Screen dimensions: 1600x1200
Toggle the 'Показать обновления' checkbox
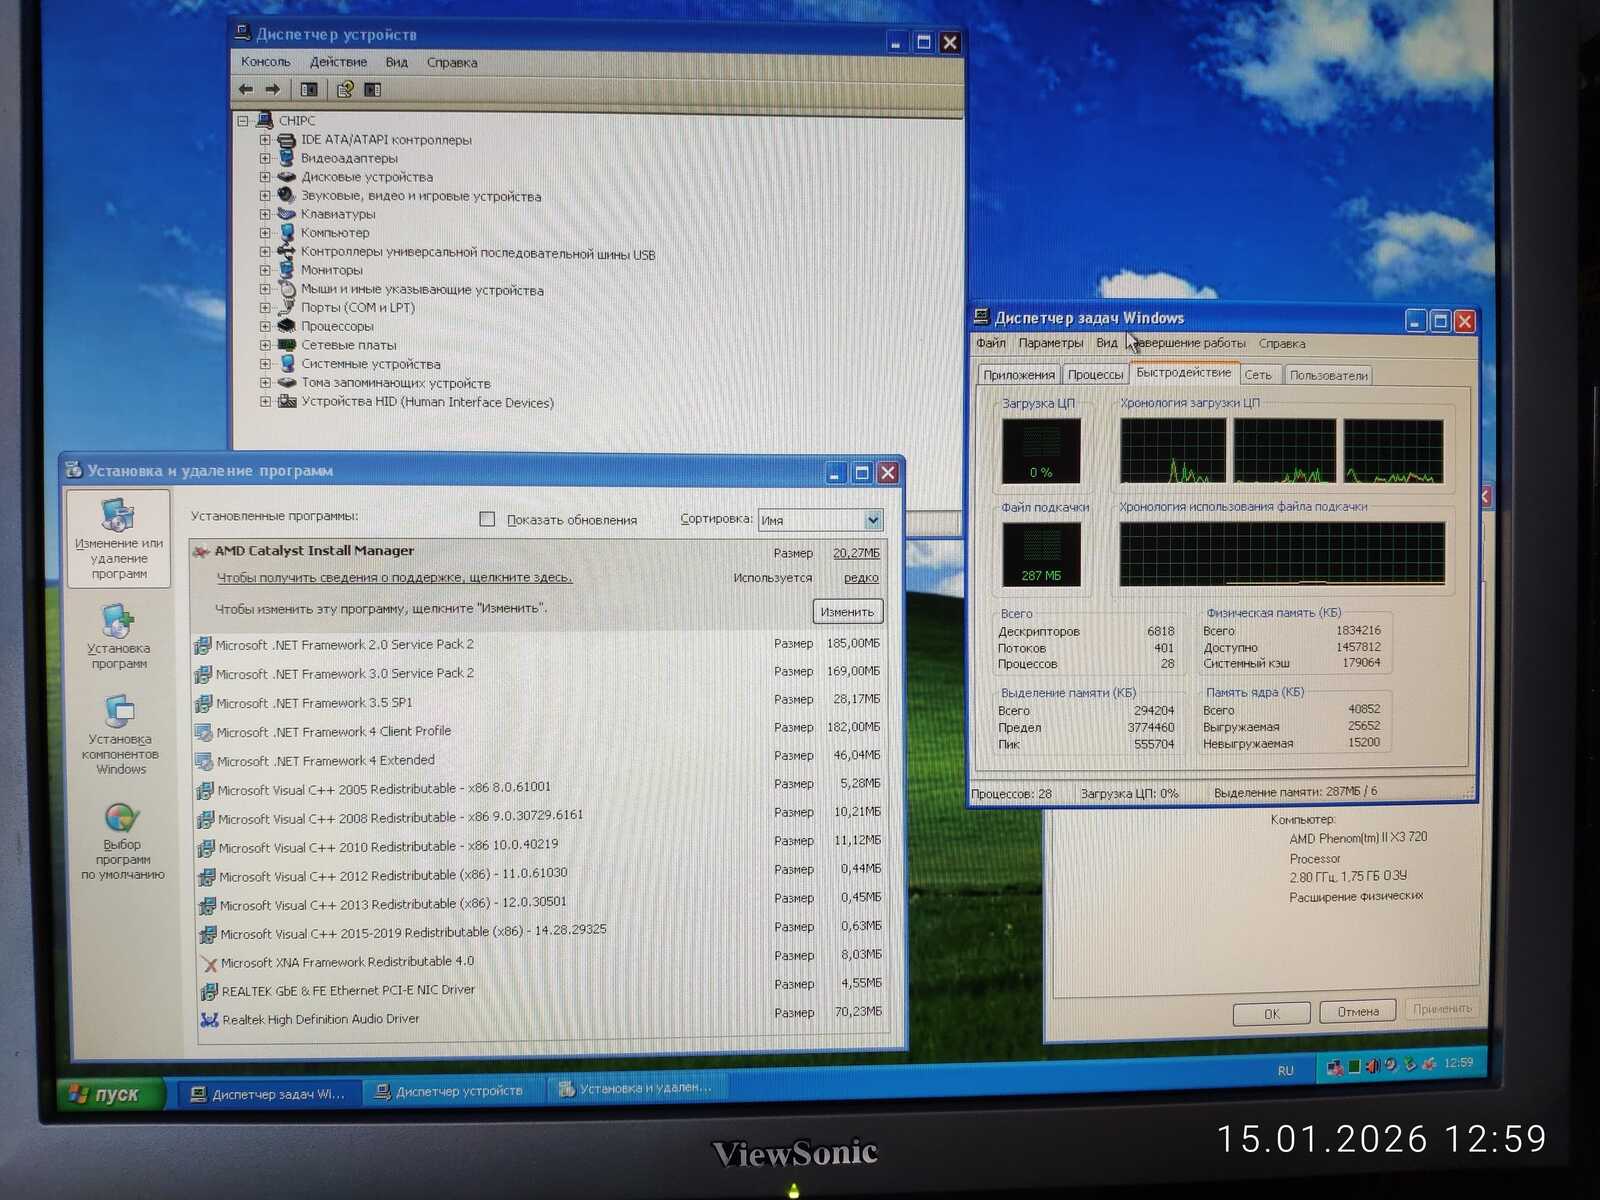(487, 519)
